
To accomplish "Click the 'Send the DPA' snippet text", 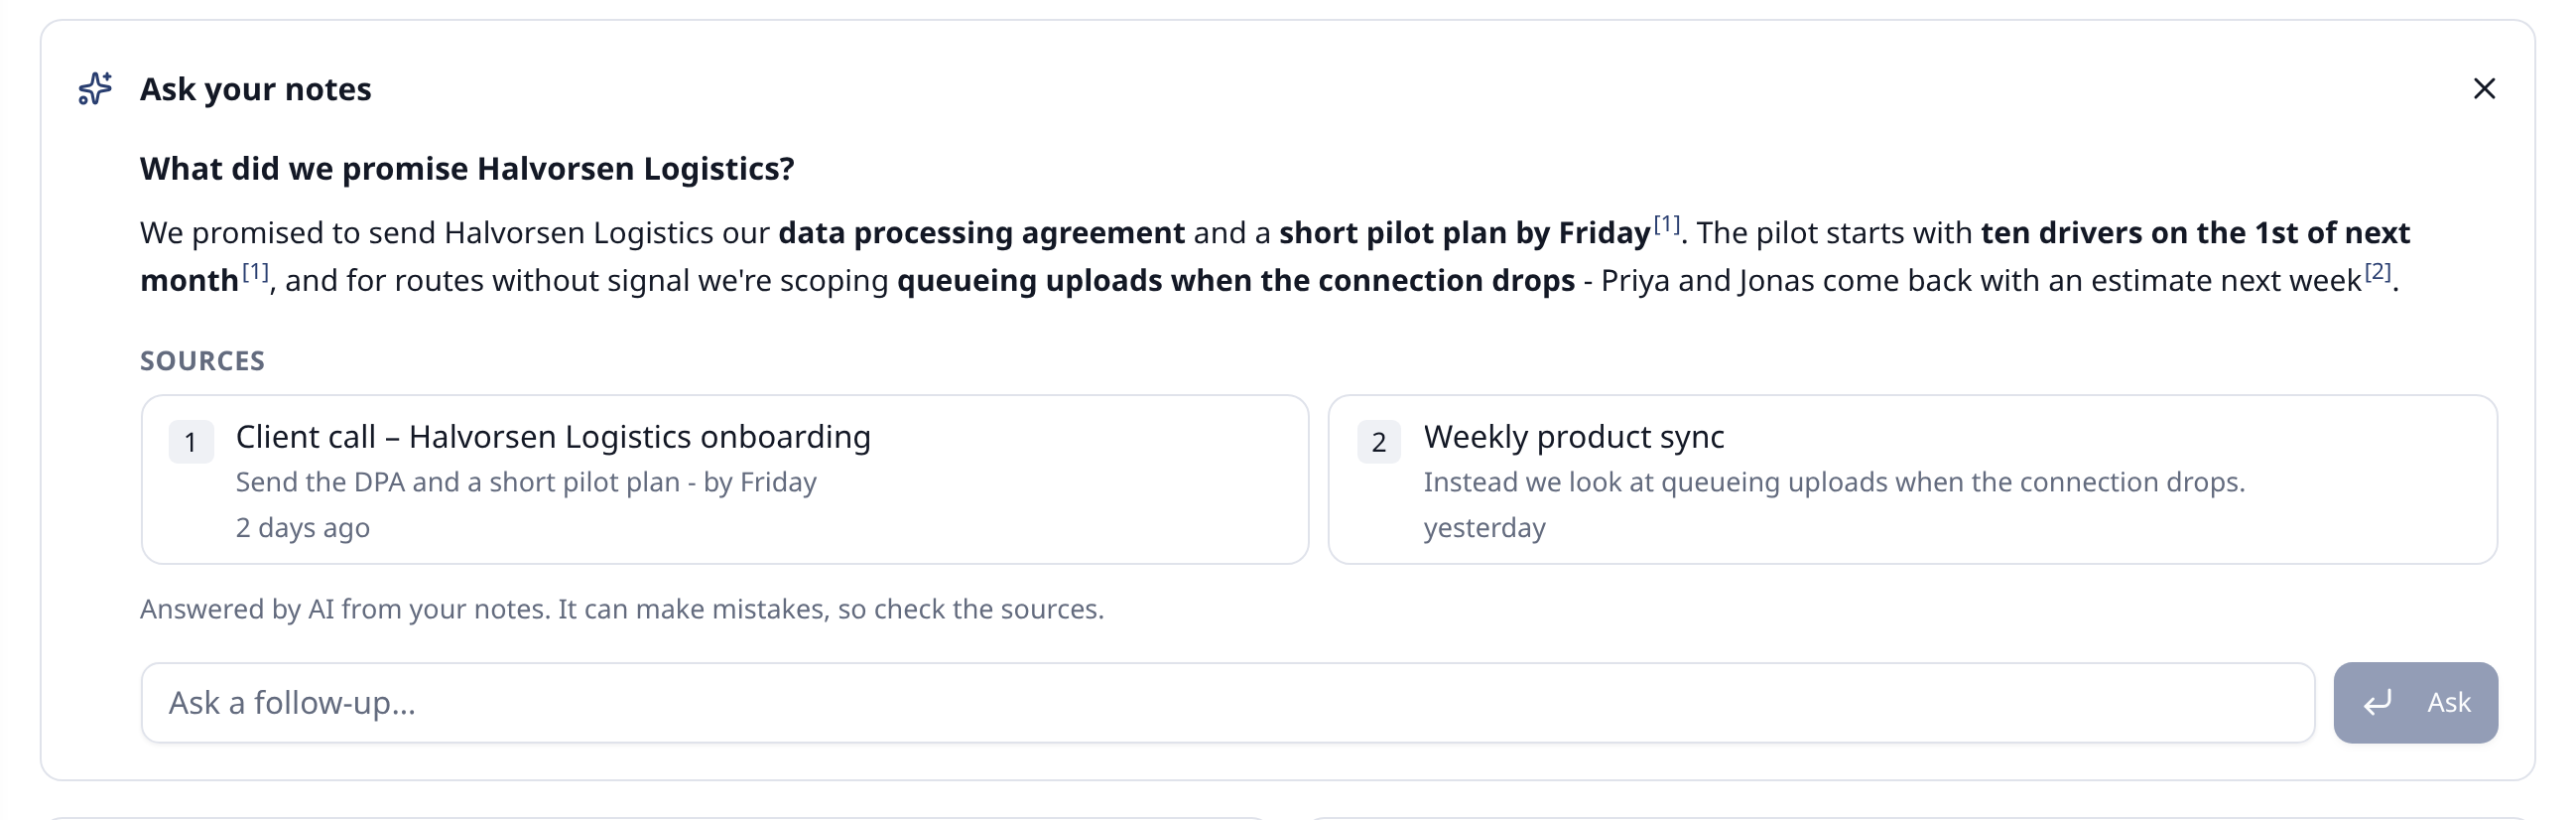I will click(x=526, y=482).
